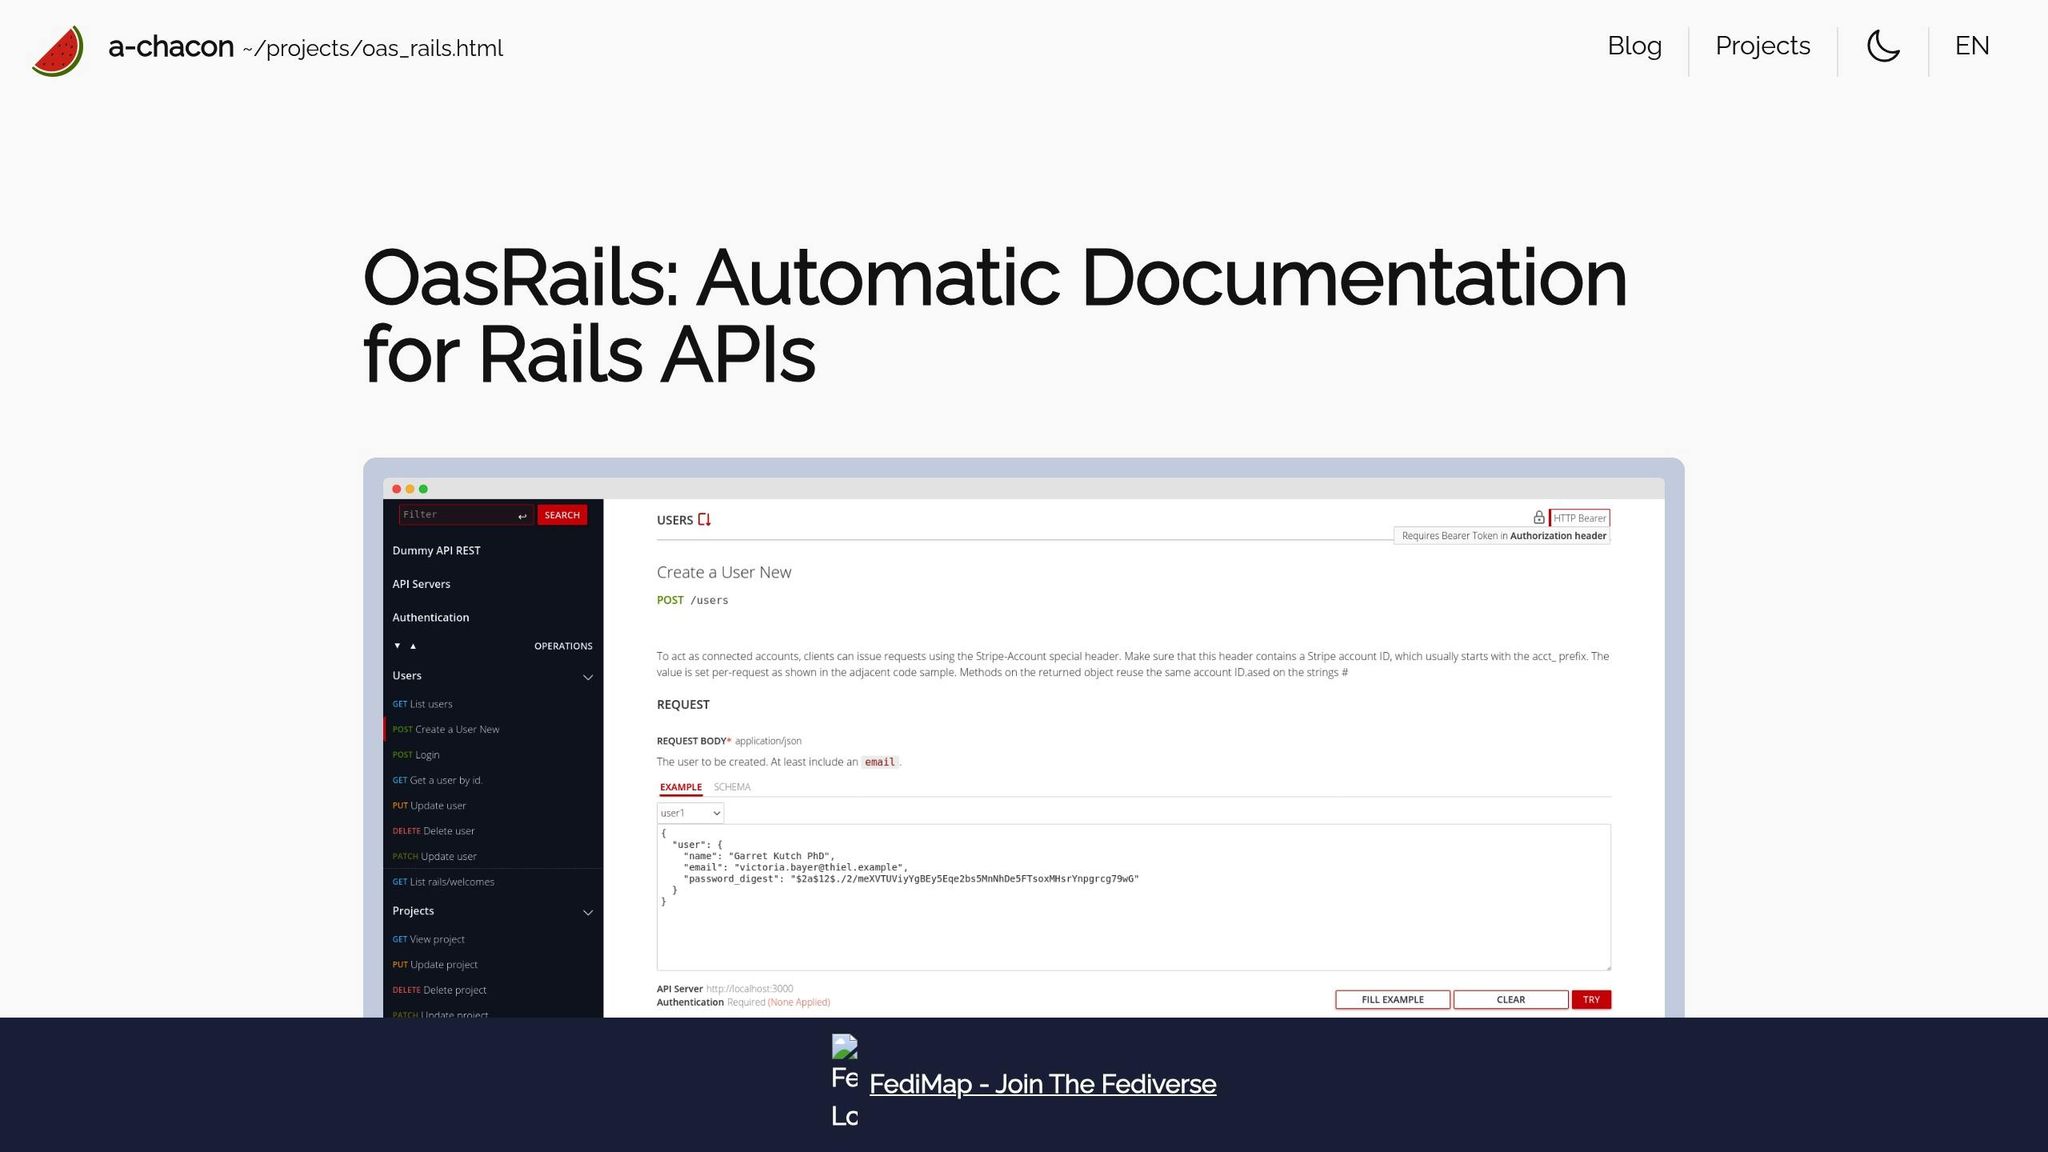Open the Projects menu item

click(x=1762, y=46)
